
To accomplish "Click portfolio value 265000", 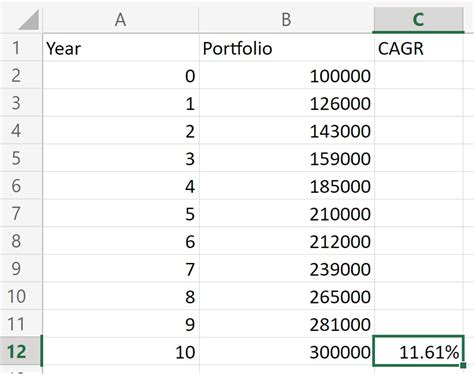I will (x=287, y=297).
